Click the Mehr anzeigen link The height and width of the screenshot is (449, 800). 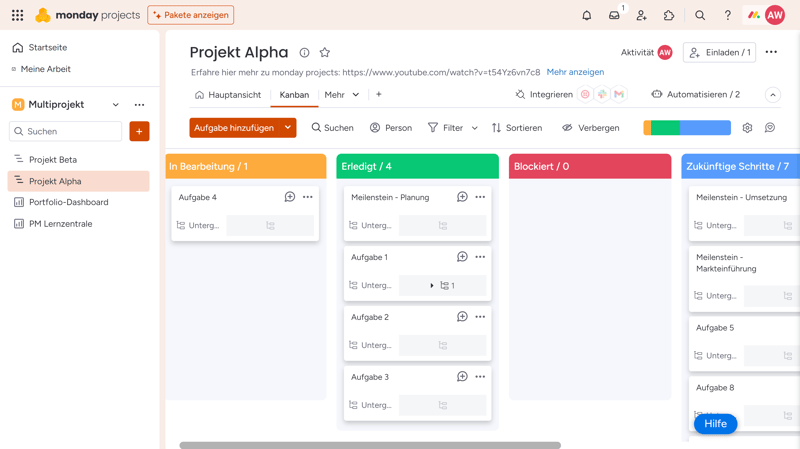575,72
